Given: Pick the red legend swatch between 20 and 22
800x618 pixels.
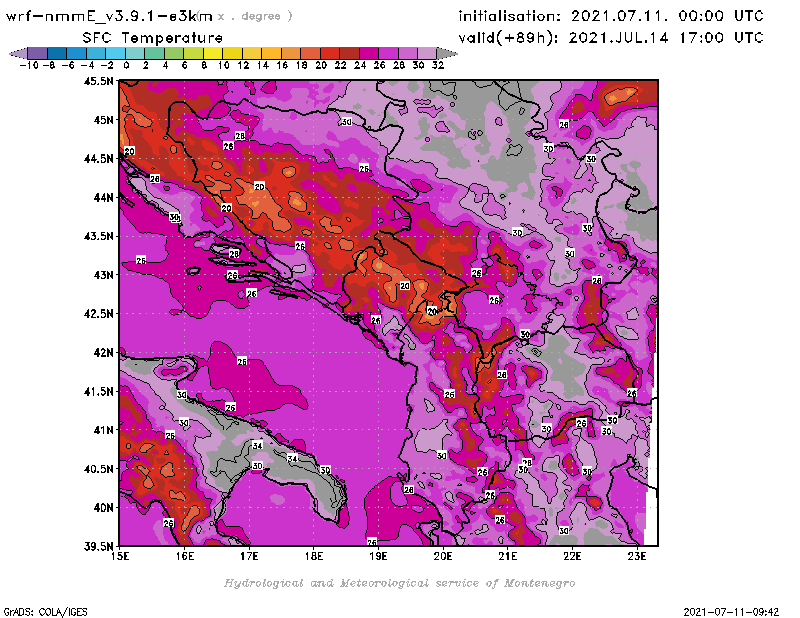Looking at the screenshot, I should 330,54.
